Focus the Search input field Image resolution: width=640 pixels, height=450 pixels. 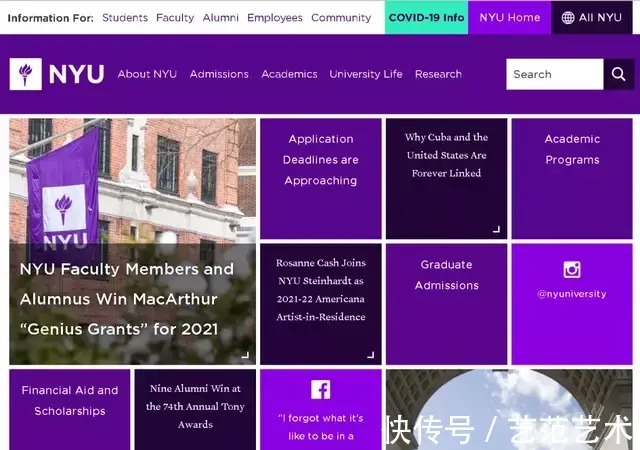point(555,74)
